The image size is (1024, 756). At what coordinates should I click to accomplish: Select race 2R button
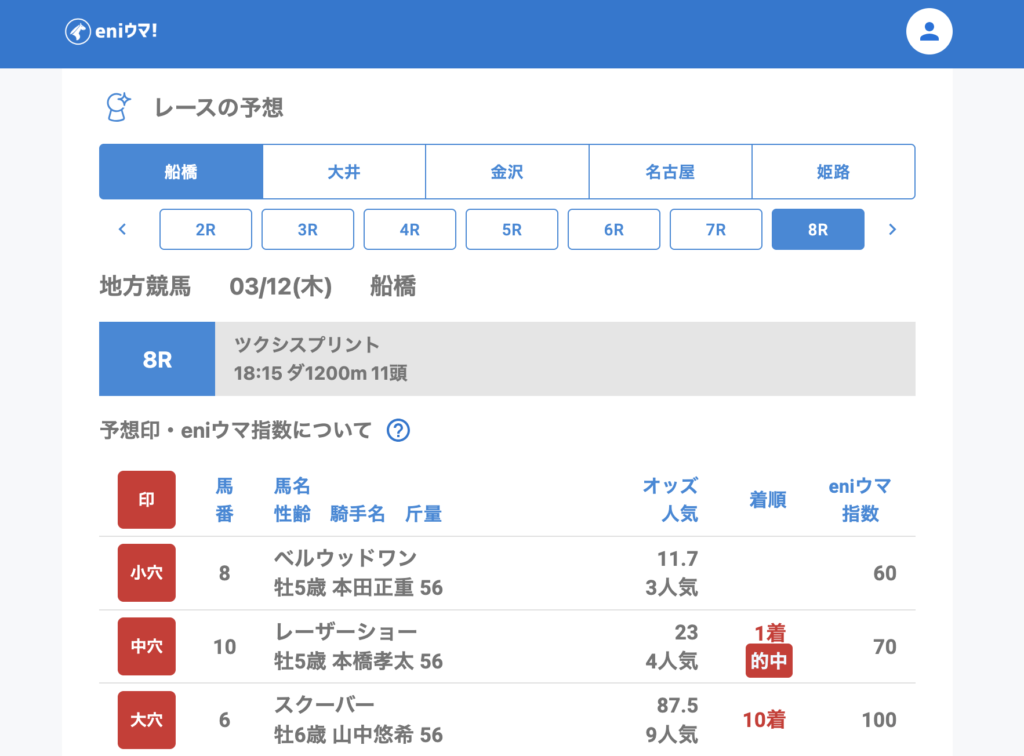(205, 229)
